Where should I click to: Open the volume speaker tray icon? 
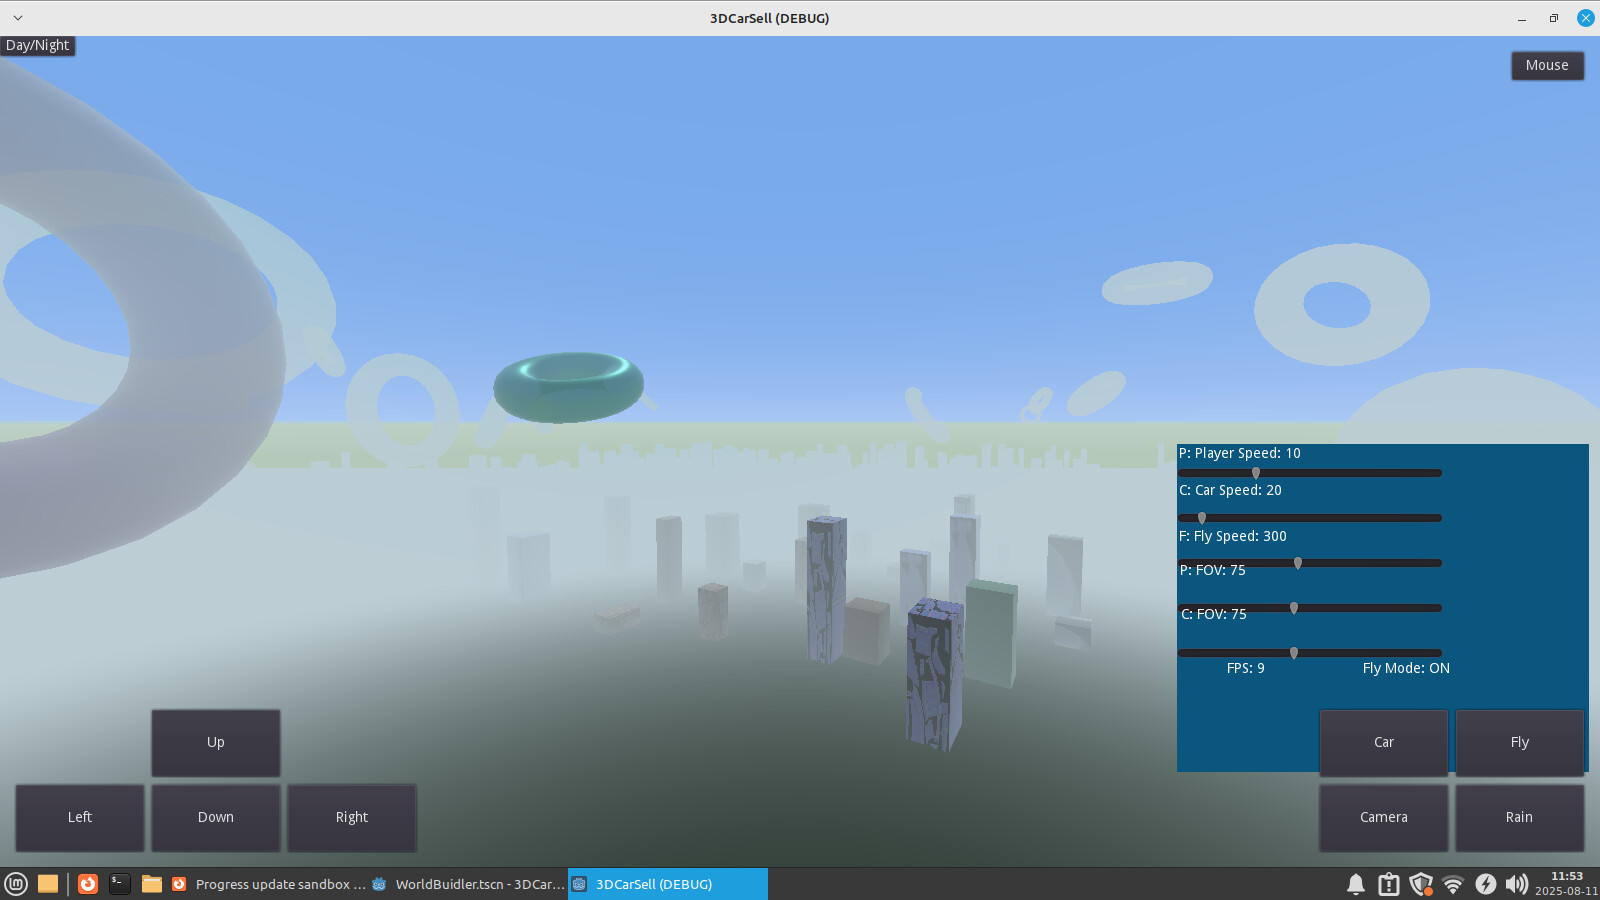point(1517,884)
